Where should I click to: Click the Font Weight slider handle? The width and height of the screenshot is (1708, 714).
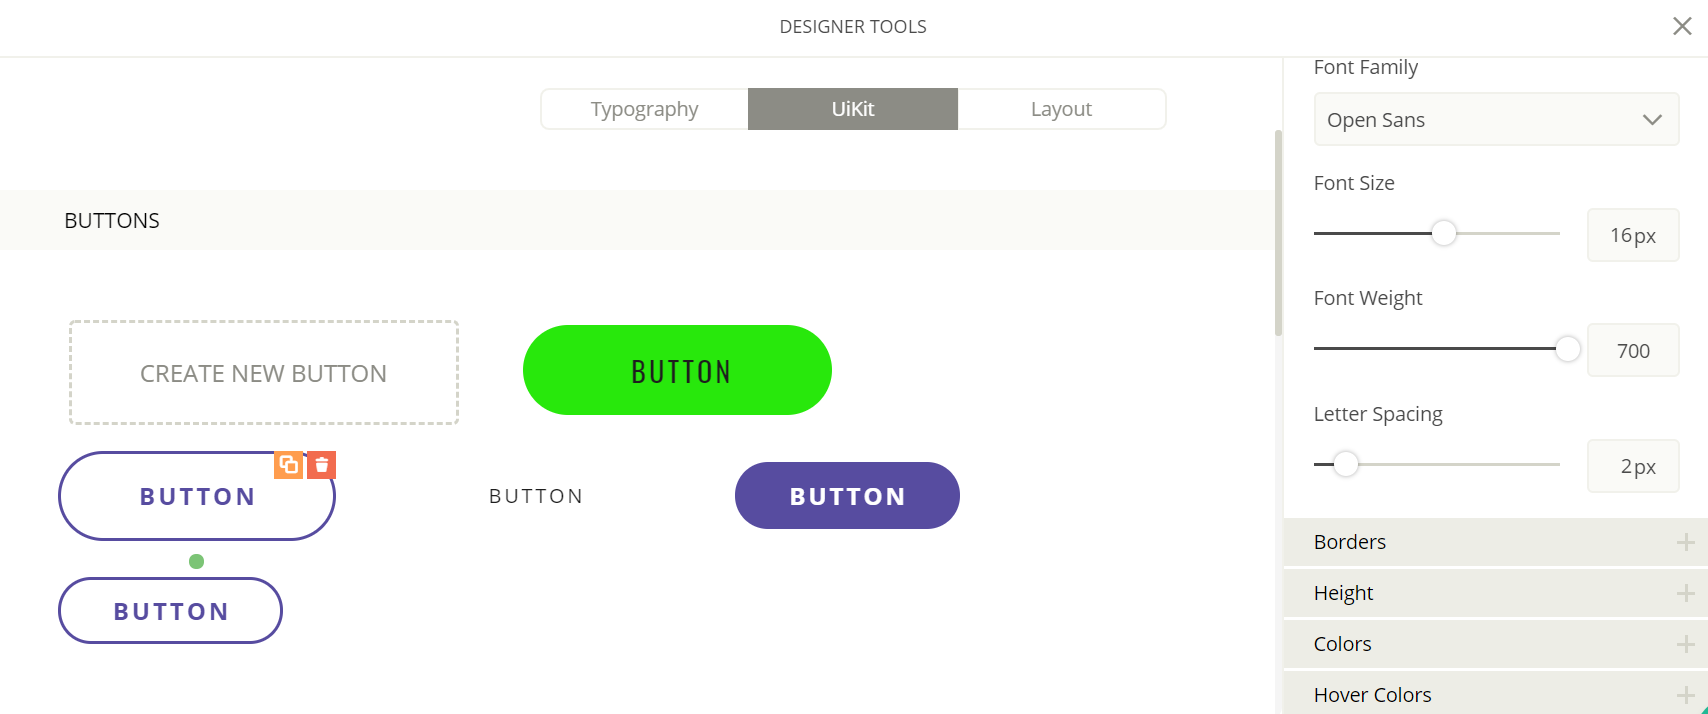[1567, 349]
